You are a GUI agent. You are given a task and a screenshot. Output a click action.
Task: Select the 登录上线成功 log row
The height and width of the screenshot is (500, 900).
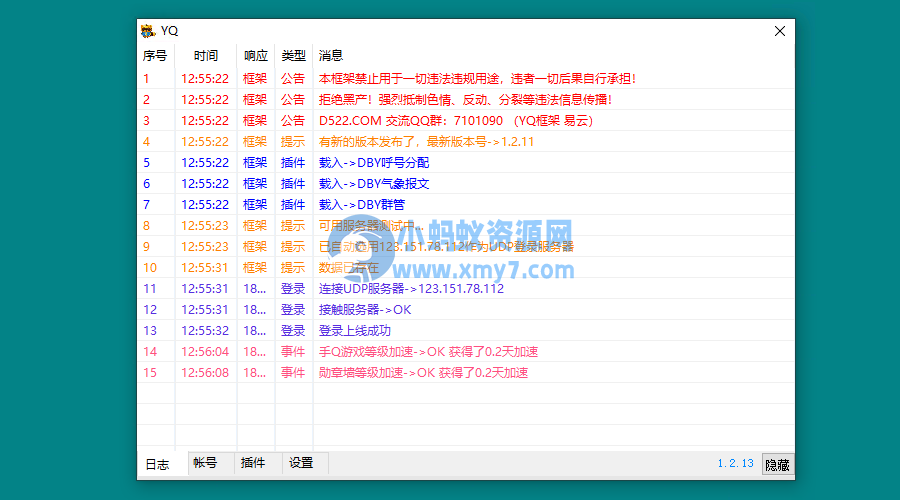[x=354, y=330]
